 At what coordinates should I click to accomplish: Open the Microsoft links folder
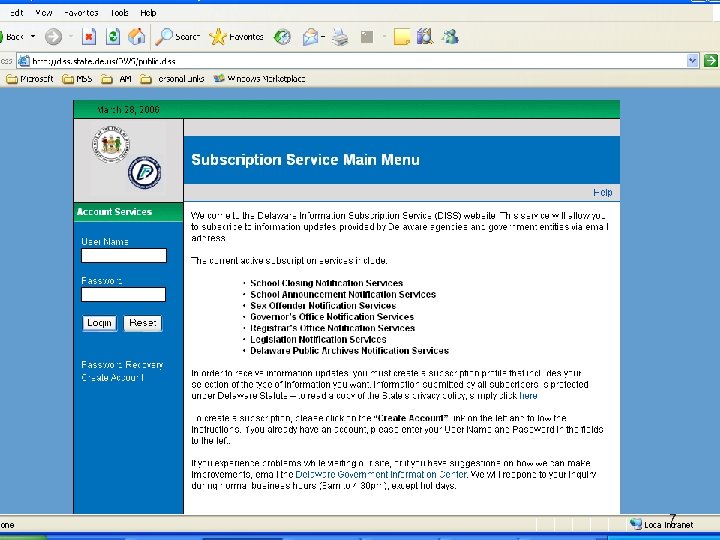point(30,79)
